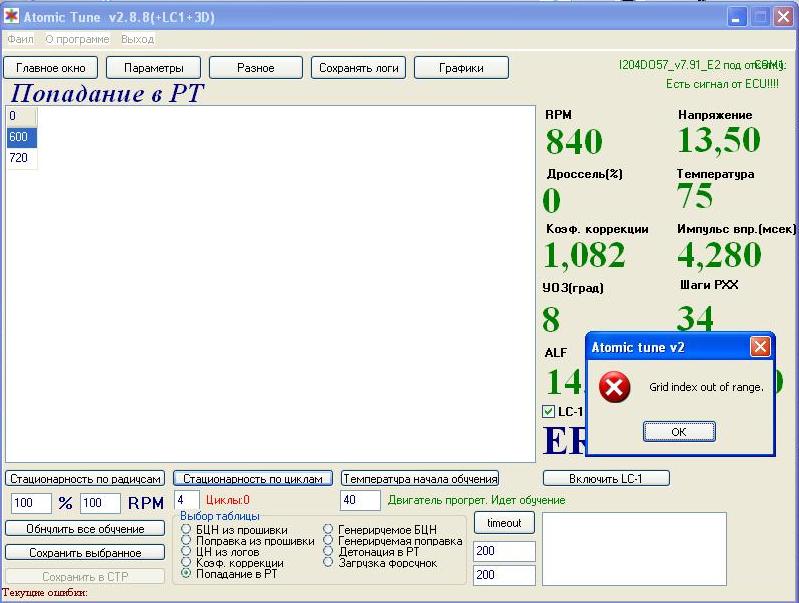Click the Atomic Tune title bar icon
This screenshot has width=799, height=603.
[x=11, y=16]
